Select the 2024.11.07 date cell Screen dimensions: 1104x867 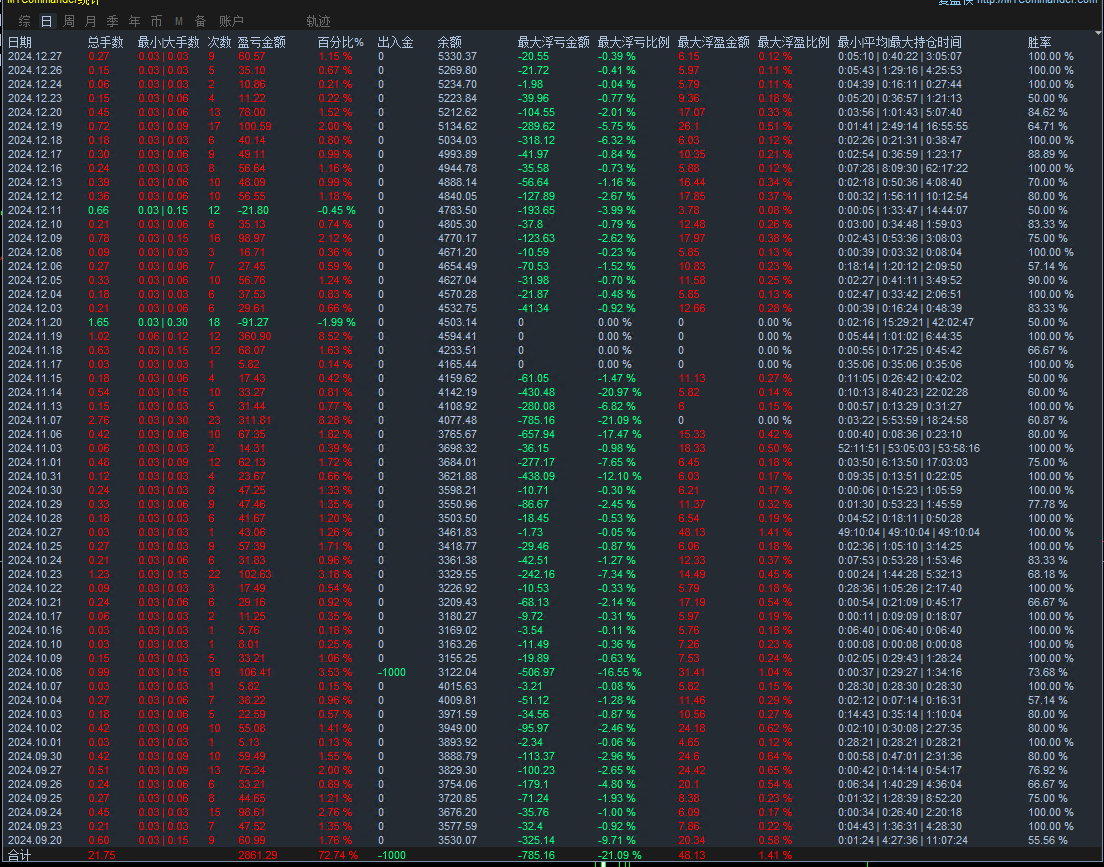tap(34, 420)
